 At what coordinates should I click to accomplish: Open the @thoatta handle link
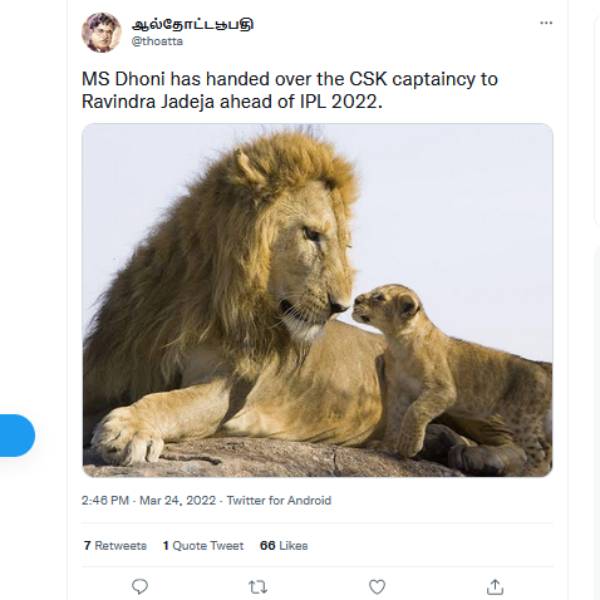coord(157,41)
